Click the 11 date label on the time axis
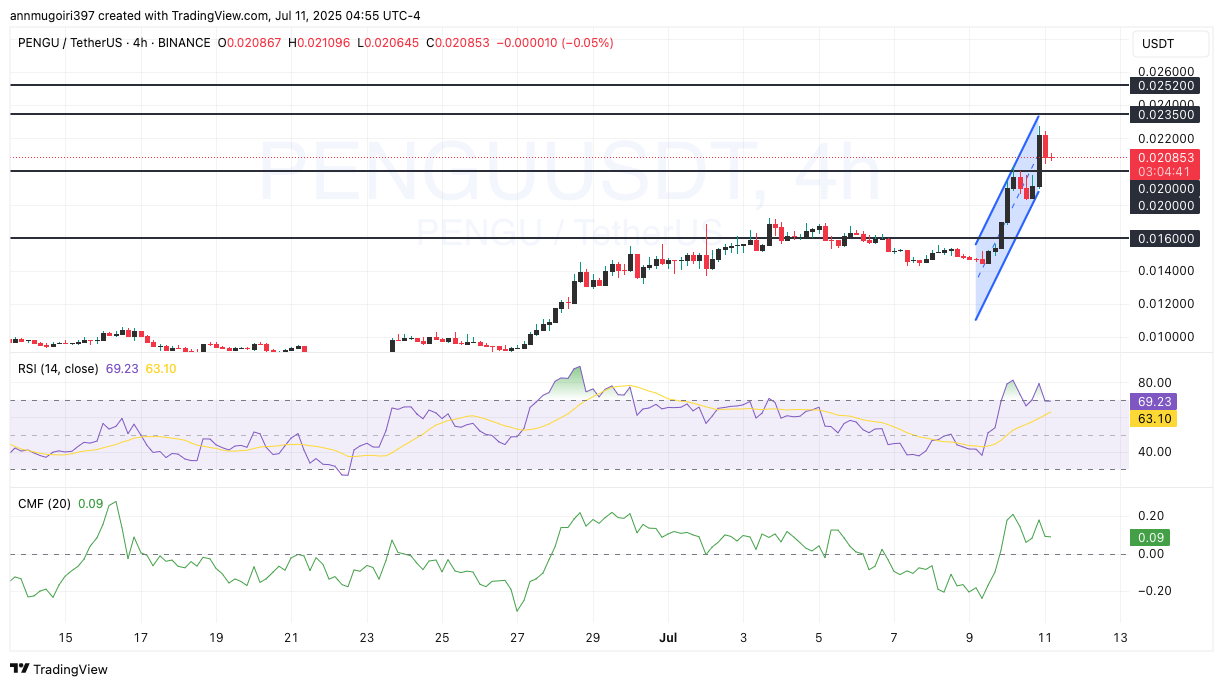The width and height of the screenshot is (1223, 686). pyautogui.click(x=1044, y=637)
